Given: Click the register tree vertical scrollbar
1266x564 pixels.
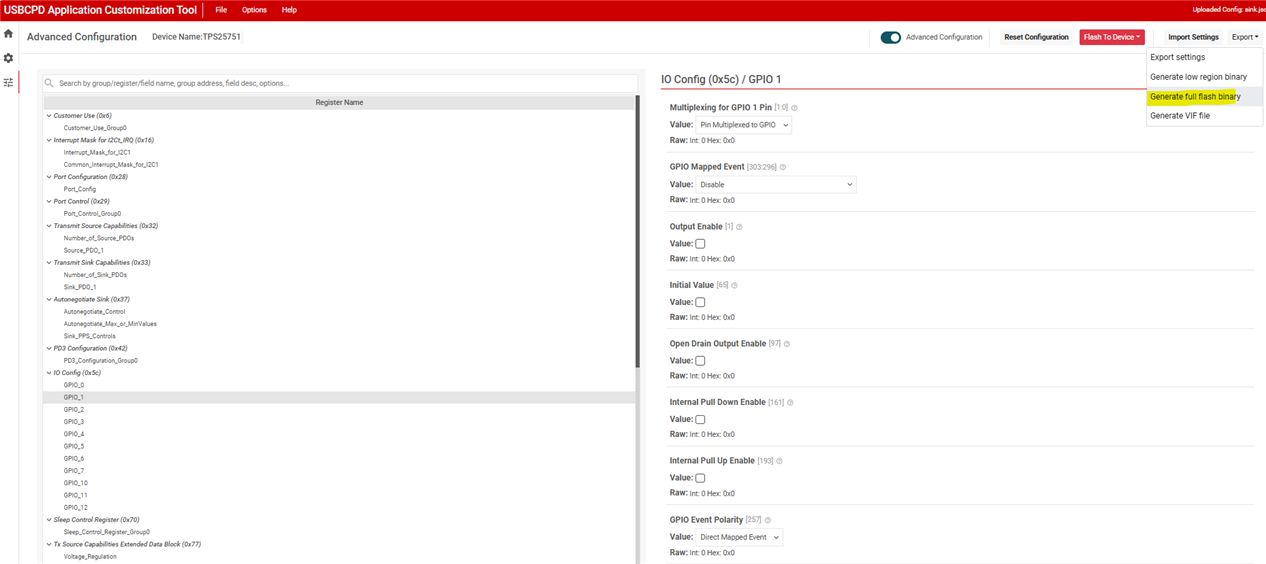Looking at the screenshot, I should (637, 230).
